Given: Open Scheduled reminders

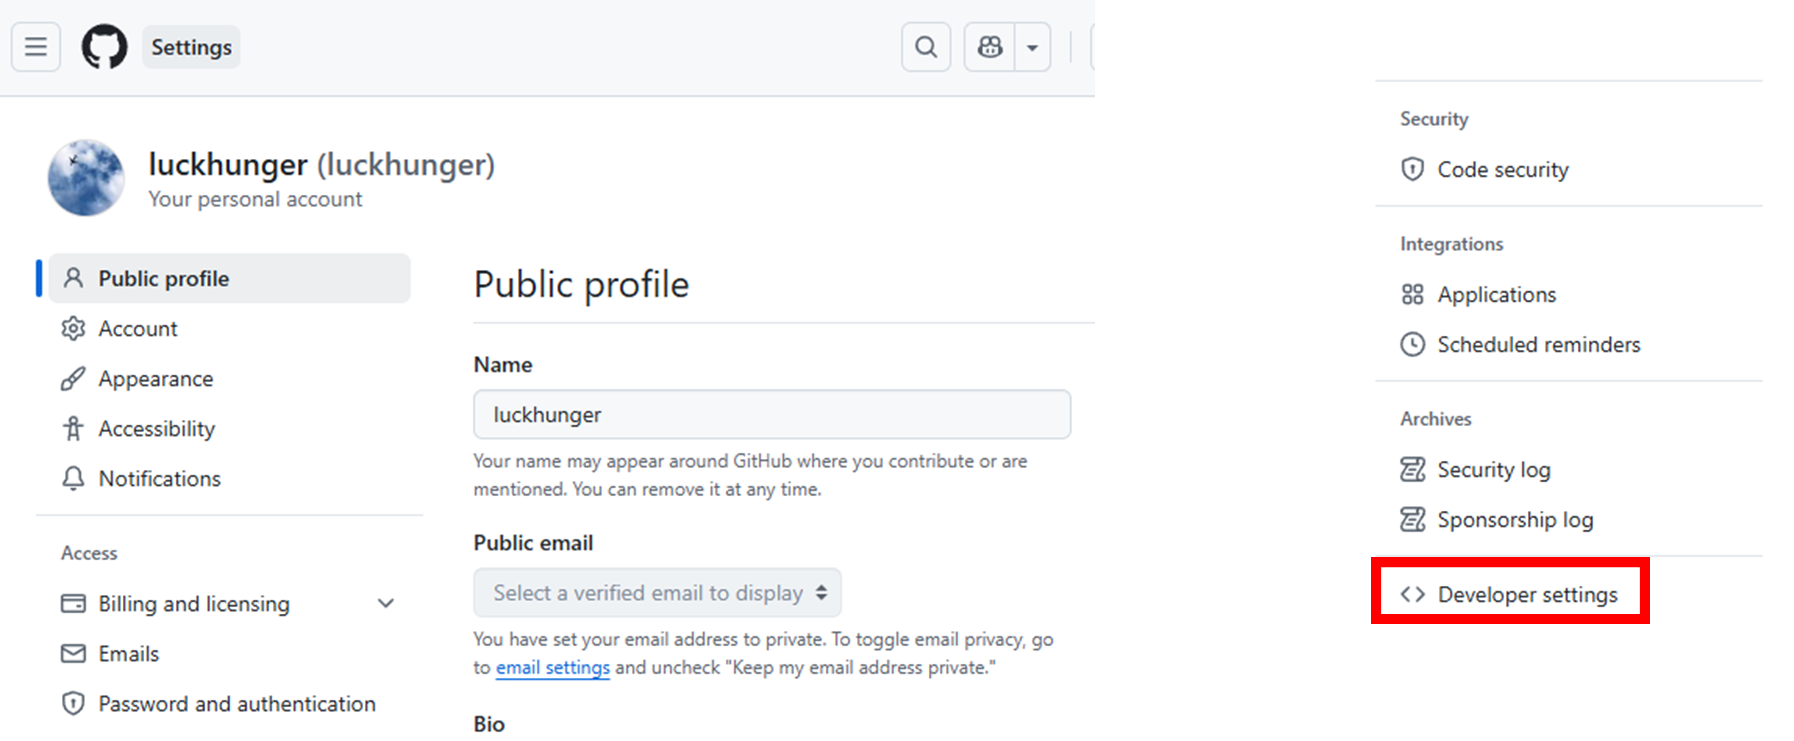Looking at the screenshot, I should pos(1538,344).
